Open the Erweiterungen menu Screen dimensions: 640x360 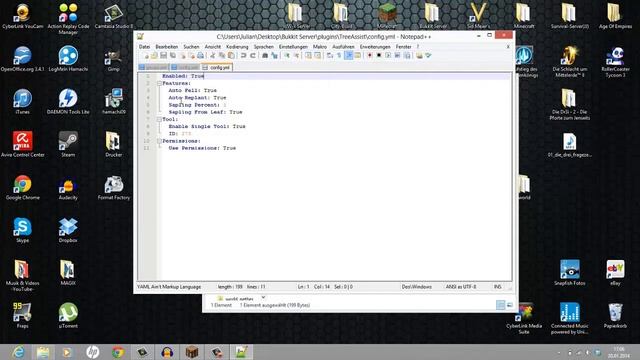(375, 47)
